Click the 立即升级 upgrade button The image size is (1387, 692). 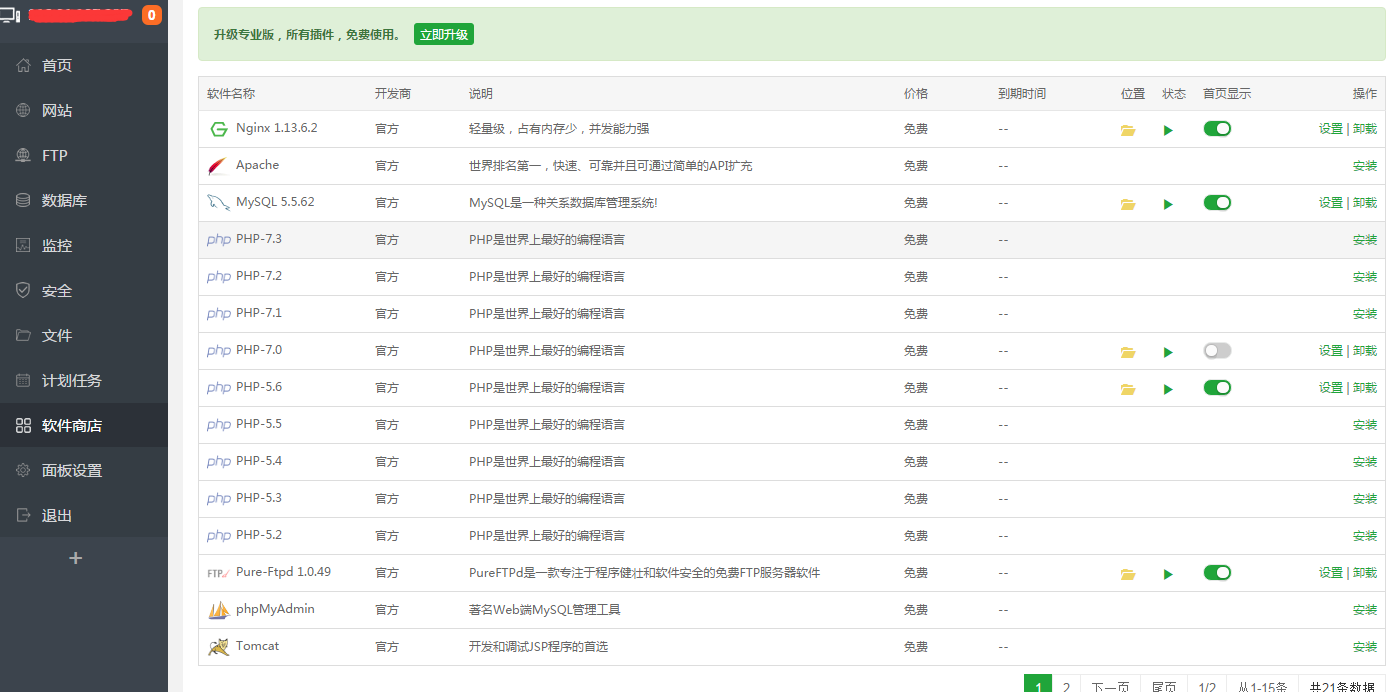(444, 34)
